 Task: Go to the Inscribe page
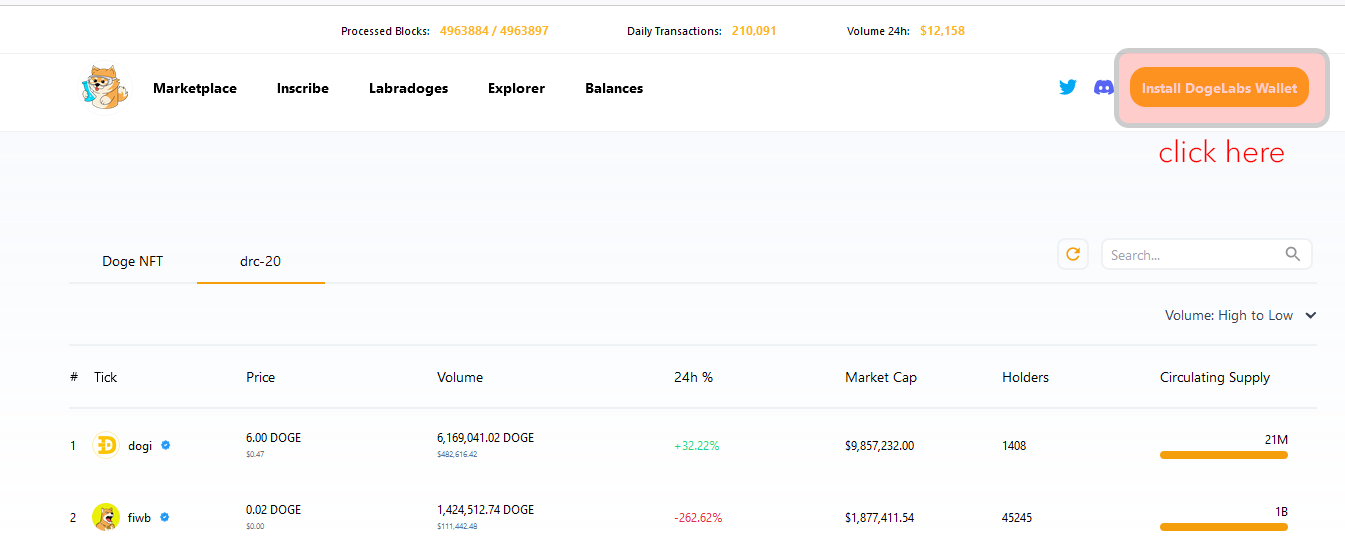303,88
